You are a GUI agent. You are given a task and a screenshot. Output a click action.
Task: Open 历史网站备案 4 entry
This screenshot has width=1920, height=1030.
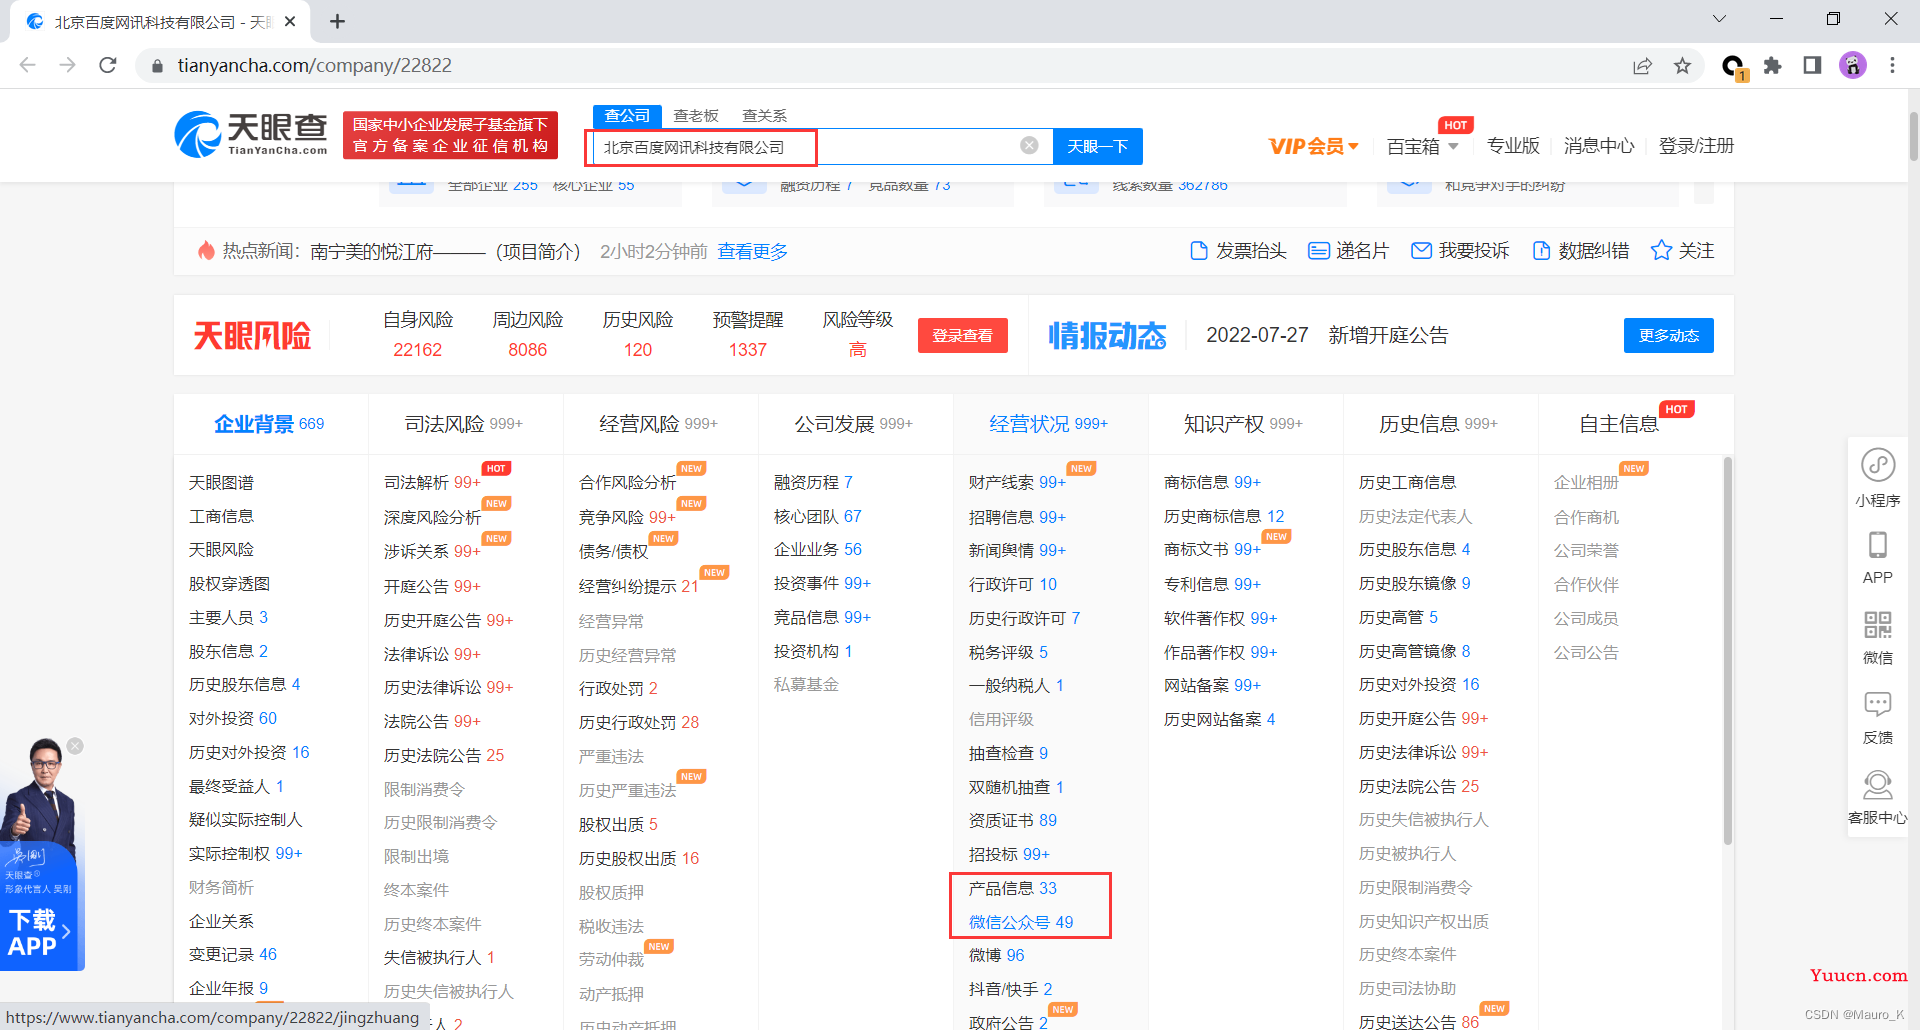click(x=1219, y=719)
